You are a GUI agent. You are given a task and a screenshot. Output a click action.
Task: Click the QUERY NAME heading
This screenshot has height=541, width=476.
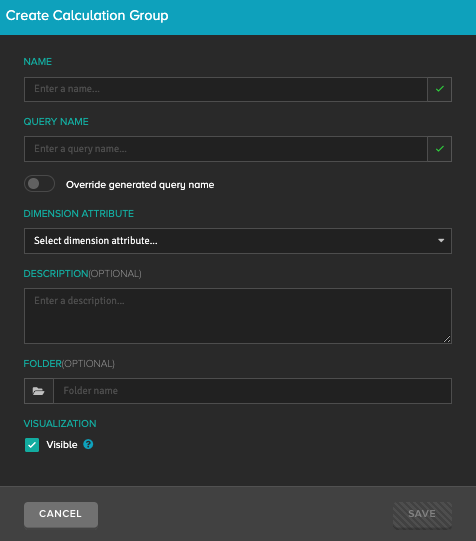[56, 122]
